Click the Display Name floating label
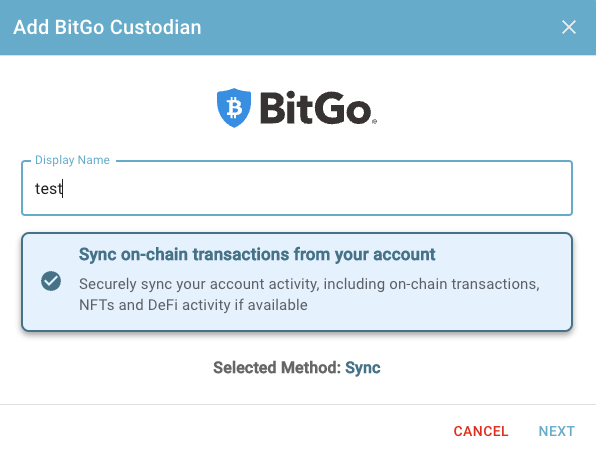 pos(72,160)
